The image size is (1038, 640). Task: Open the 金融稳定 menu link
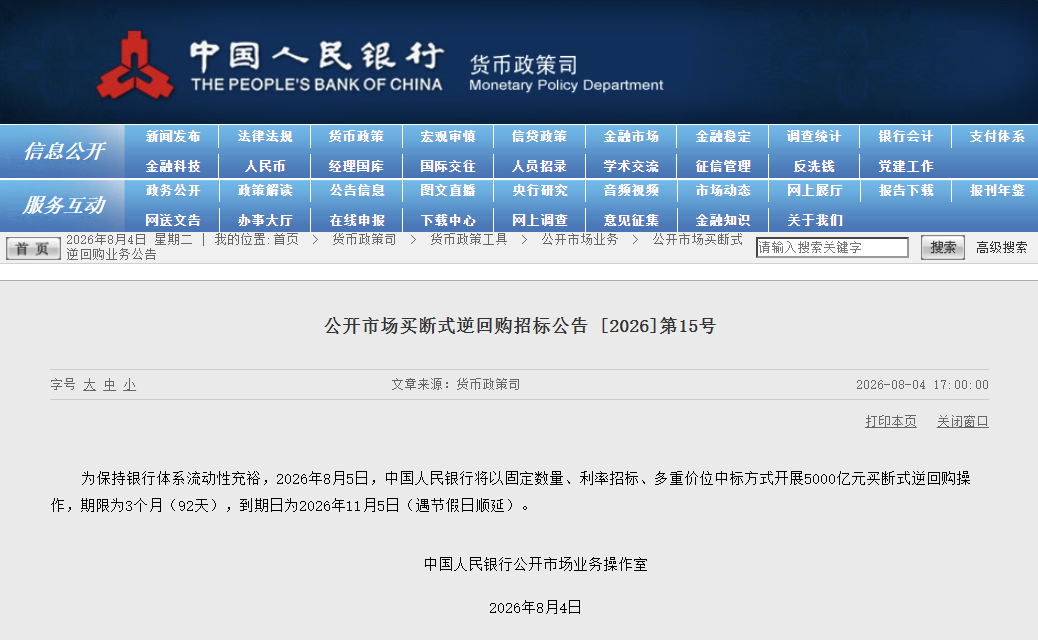coord(723,136)
